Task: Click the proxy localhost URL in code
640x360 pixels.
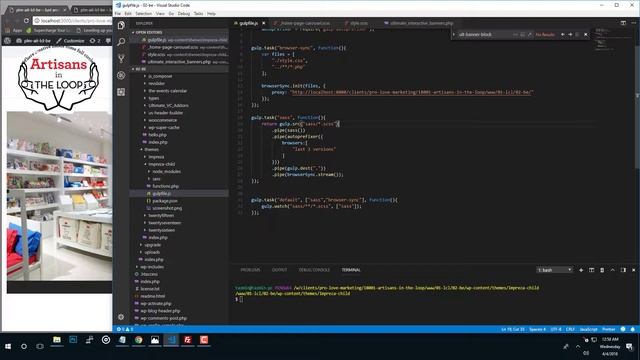Action: (x=412, y=92)
